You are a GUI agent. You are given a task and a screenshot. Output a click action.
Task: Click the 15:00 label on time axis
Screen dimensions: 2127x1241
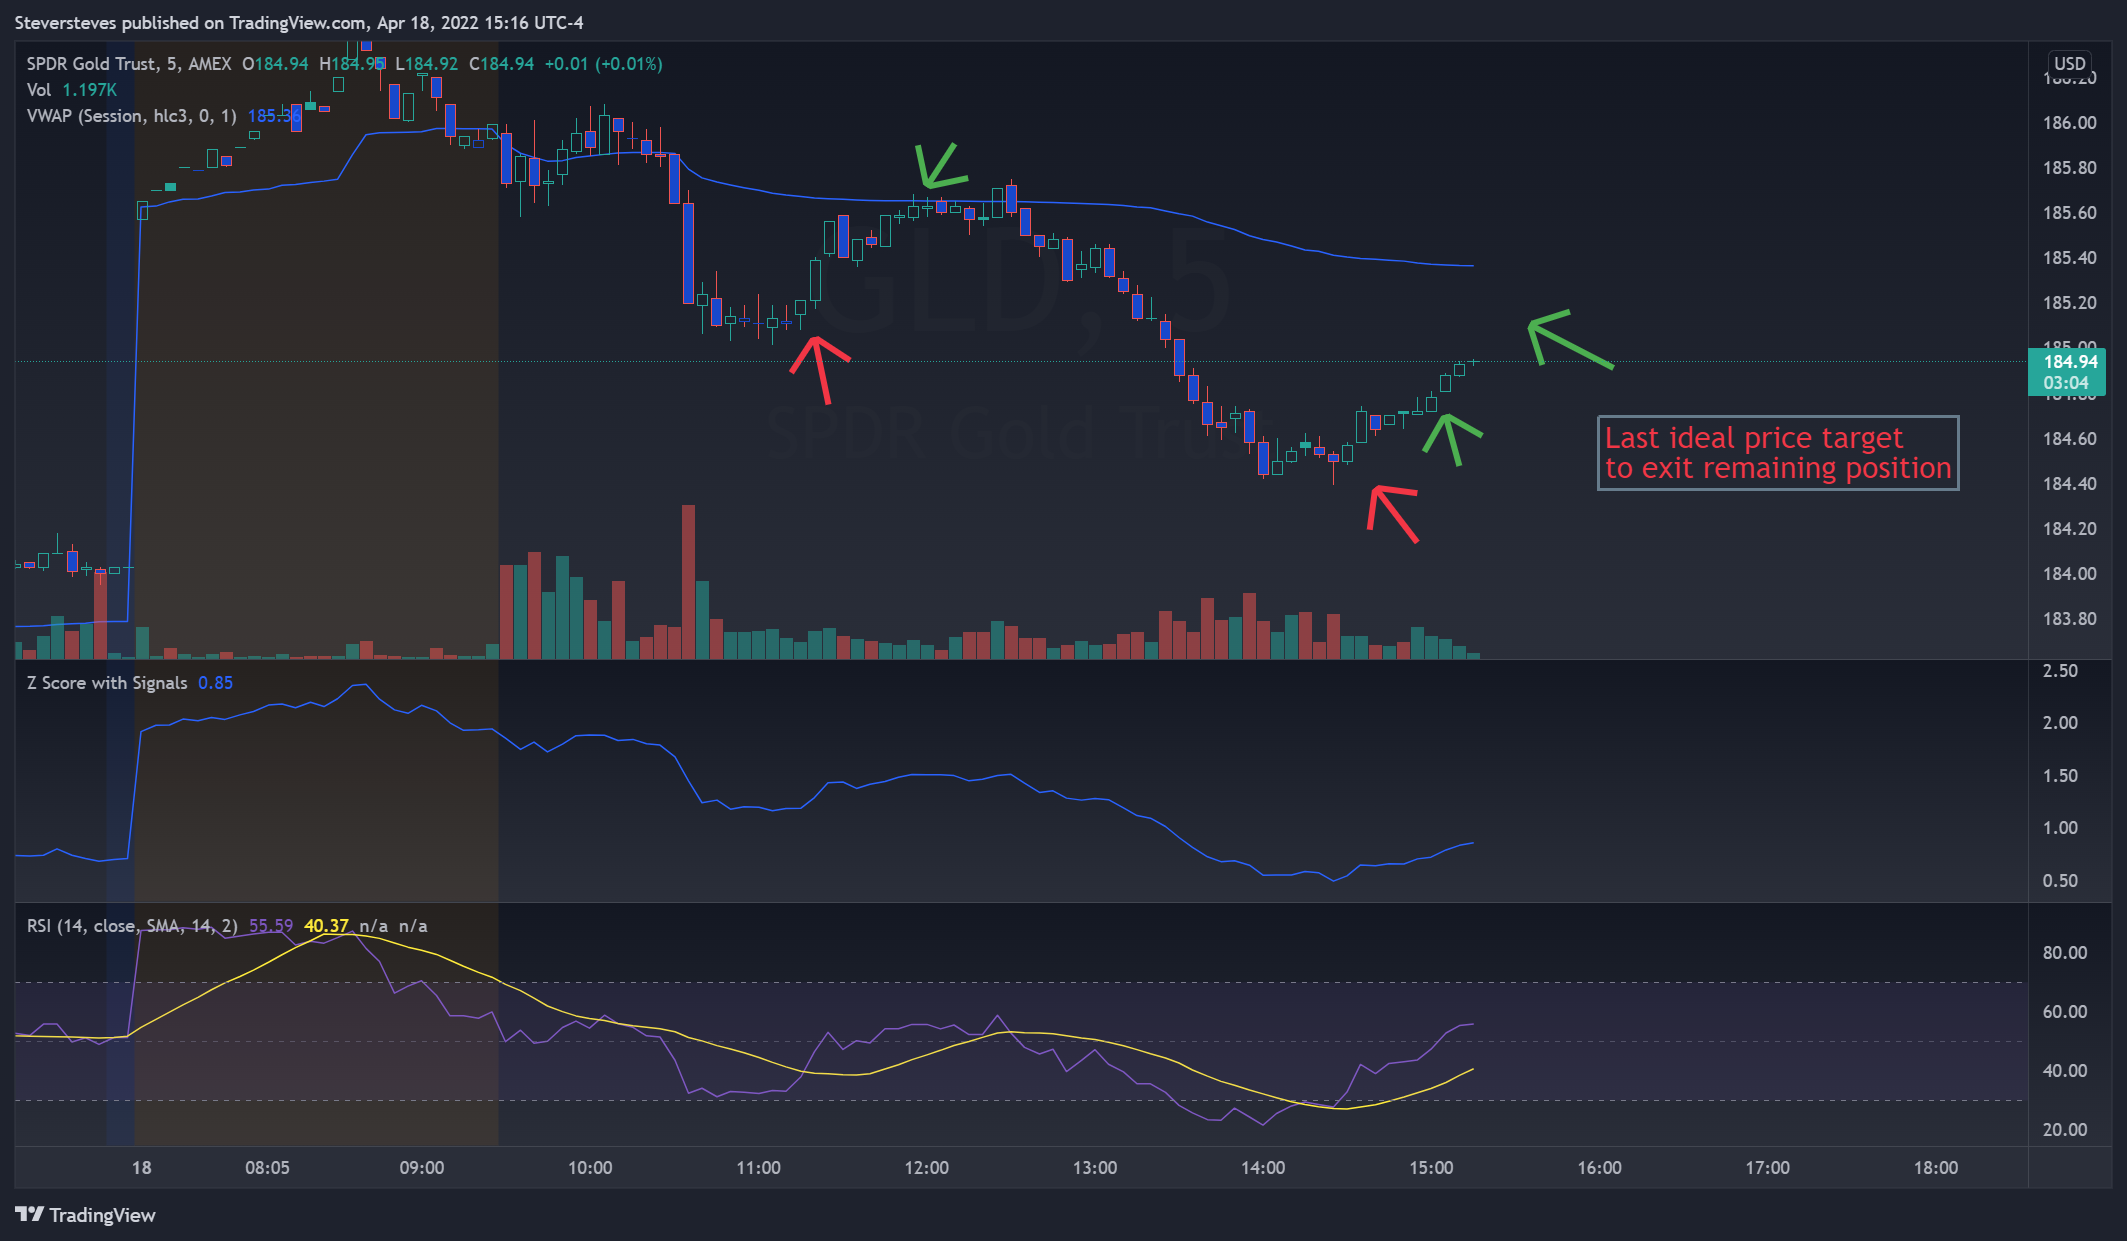click(1431, 1168)
